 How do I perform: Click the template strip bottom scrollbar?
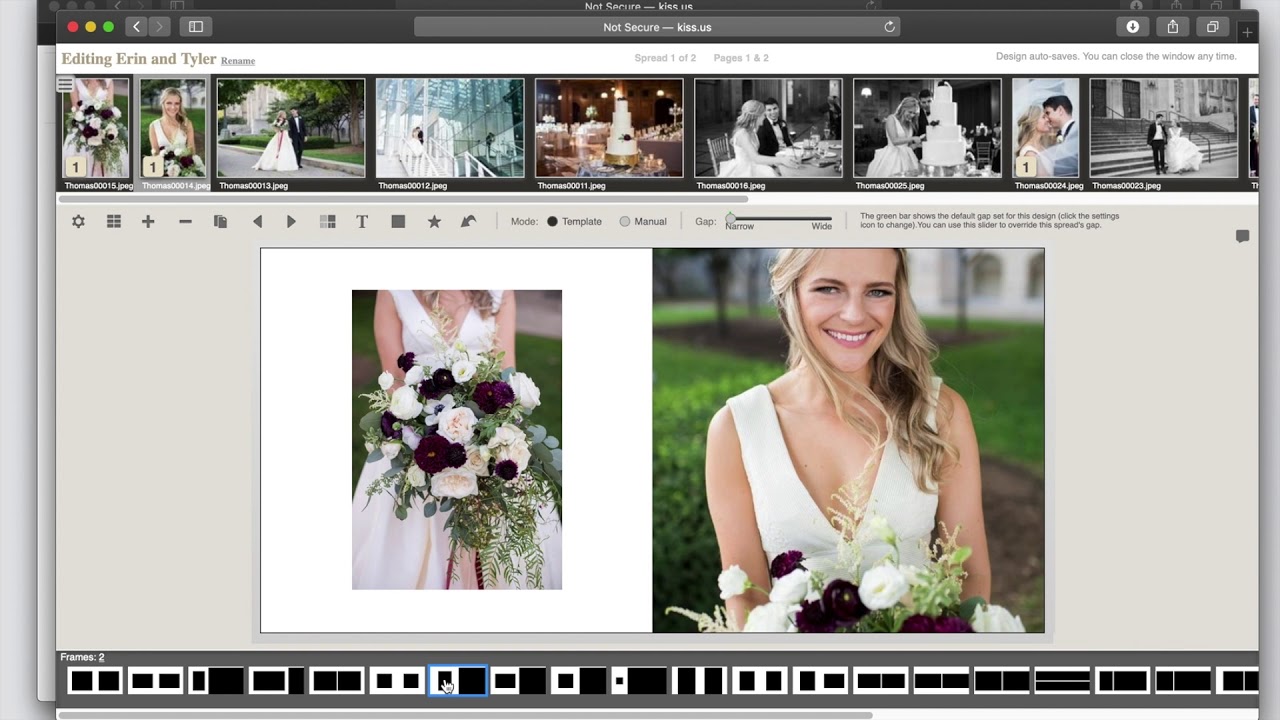pyautogui.click(x=465, y=715)
